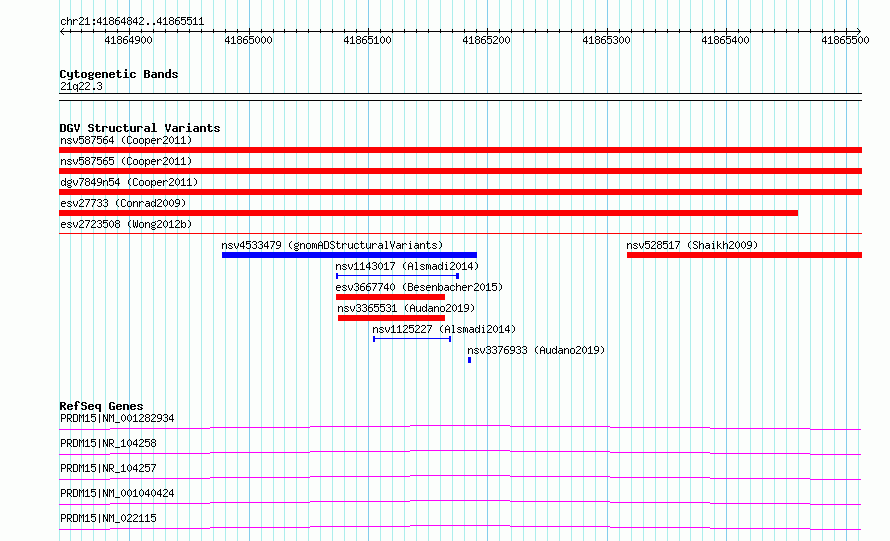The image size is (890, 541).
Task: Click ruler position 41865100
Action: coord(367,40)
